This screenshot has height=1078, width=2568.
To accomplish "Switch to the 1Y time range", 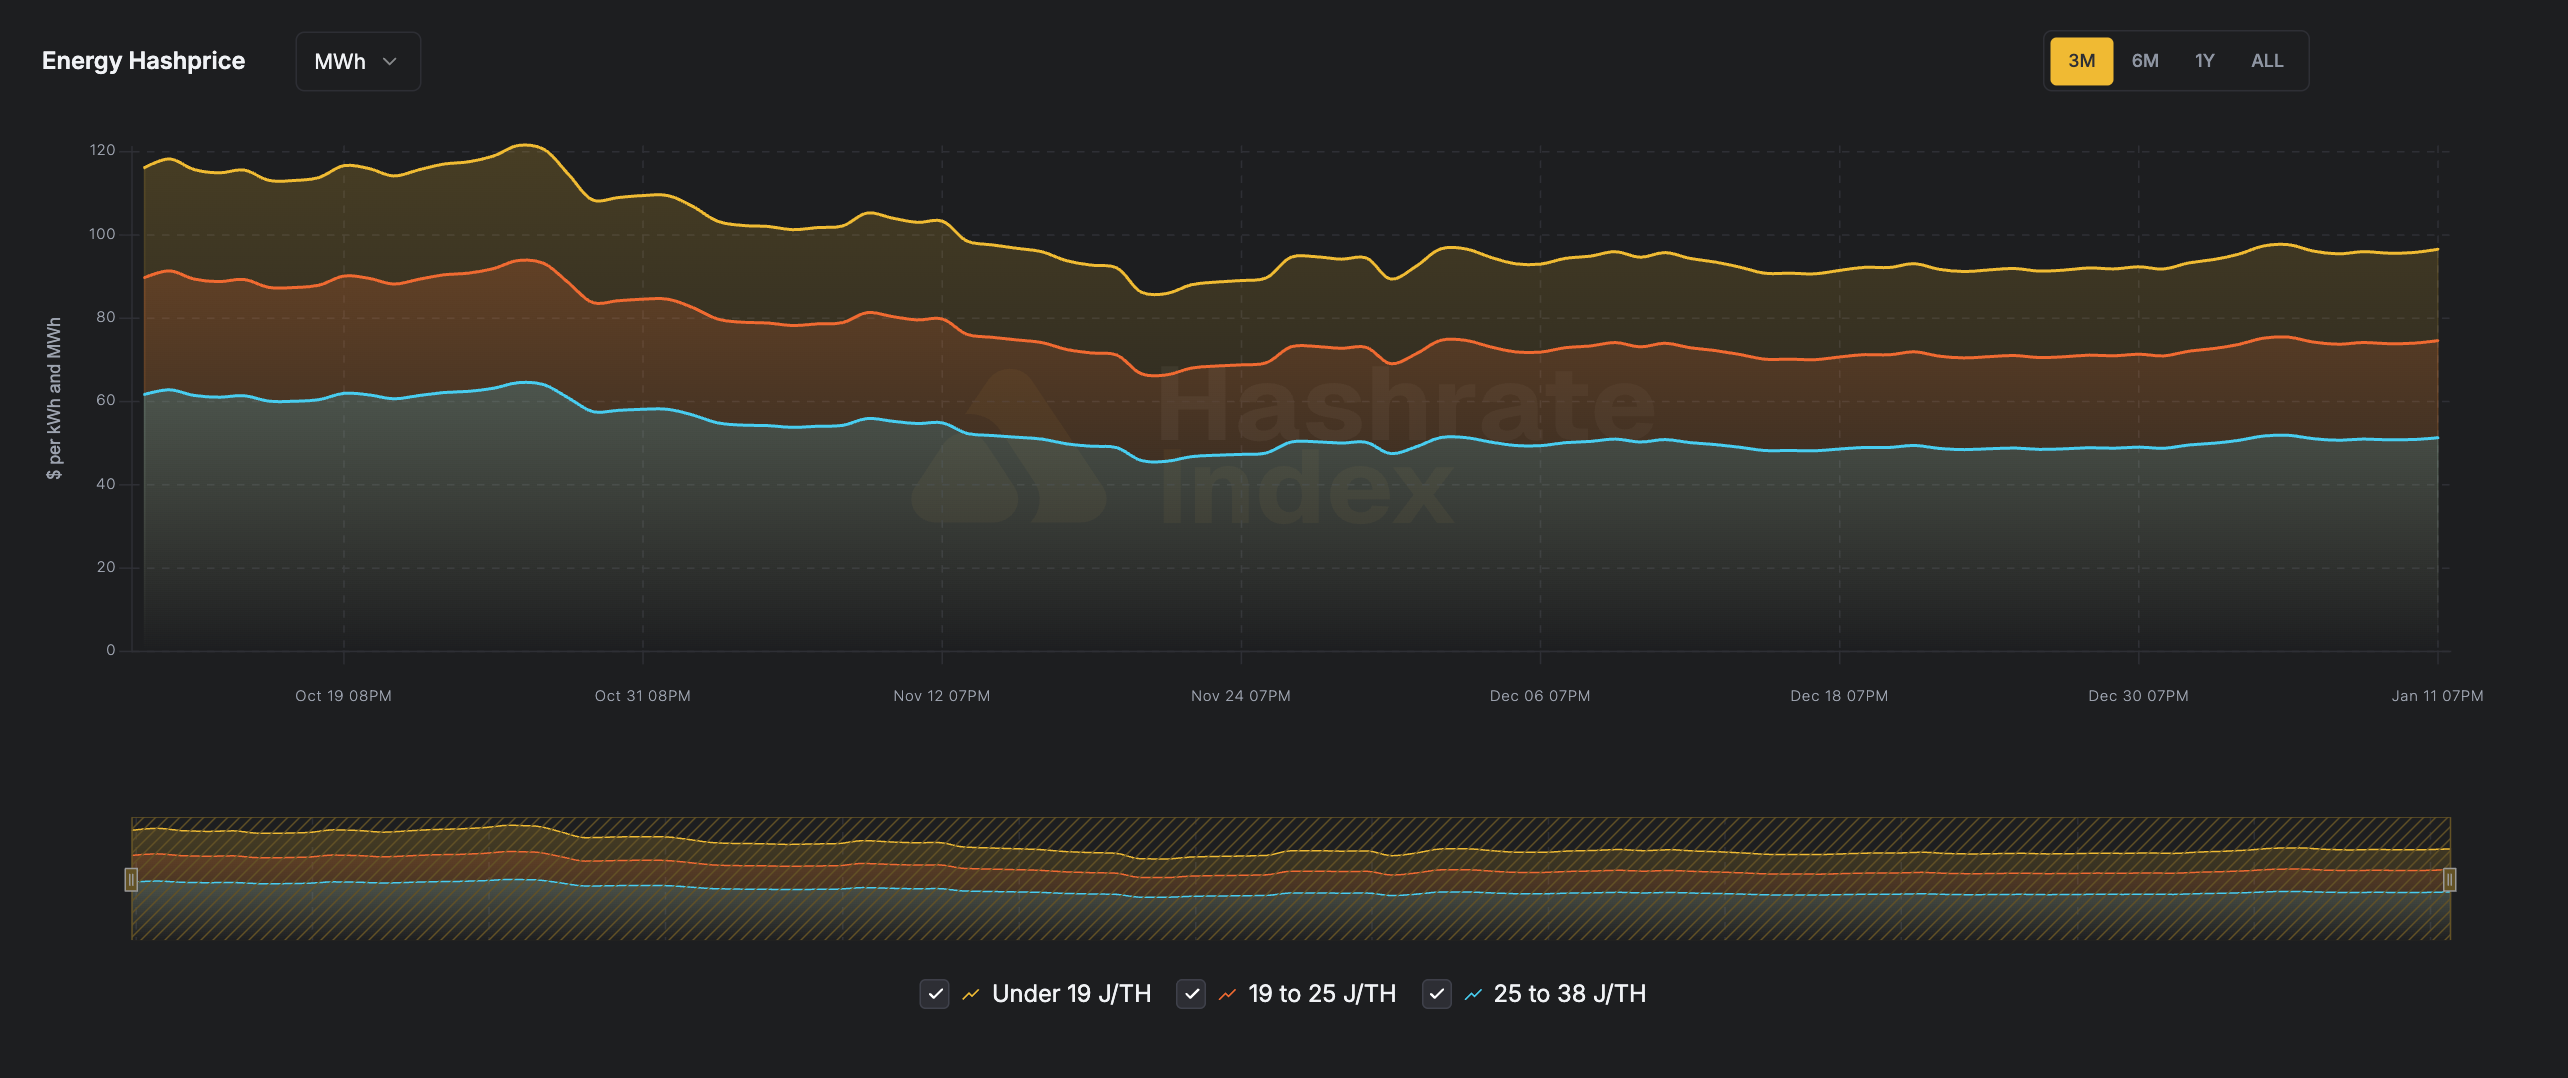I will point(2204,61).
